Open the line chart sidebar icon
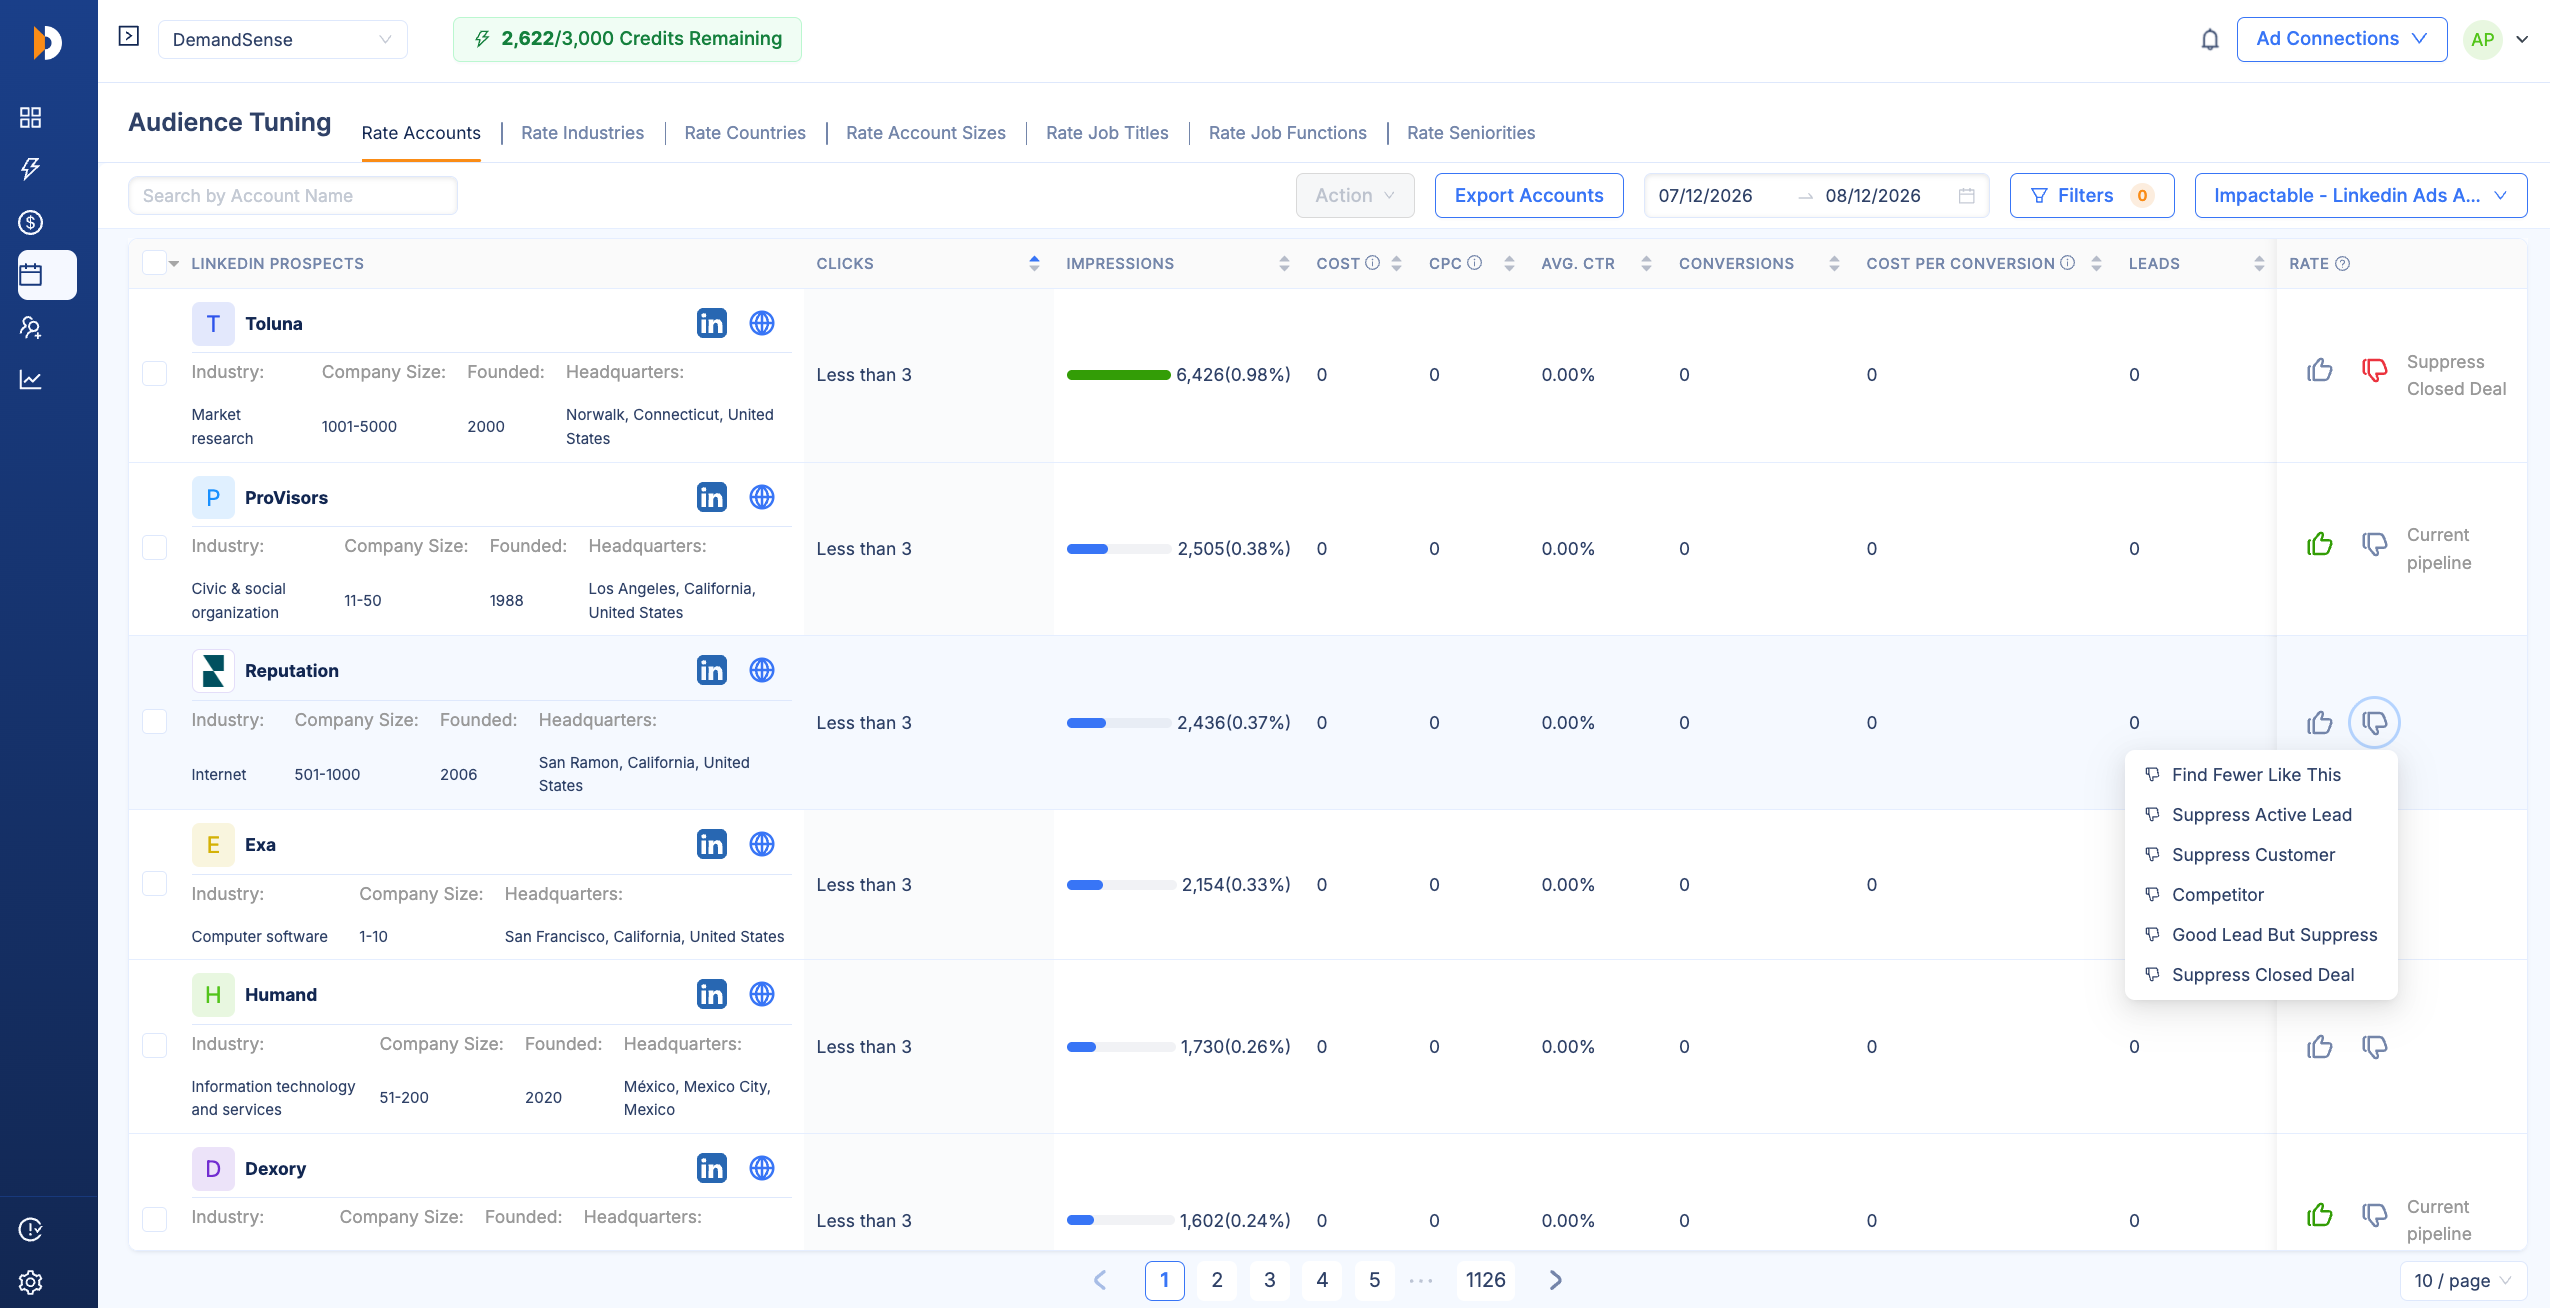Image resolution: width=2550 pixels, height=1308 pixels. point(31,380)
